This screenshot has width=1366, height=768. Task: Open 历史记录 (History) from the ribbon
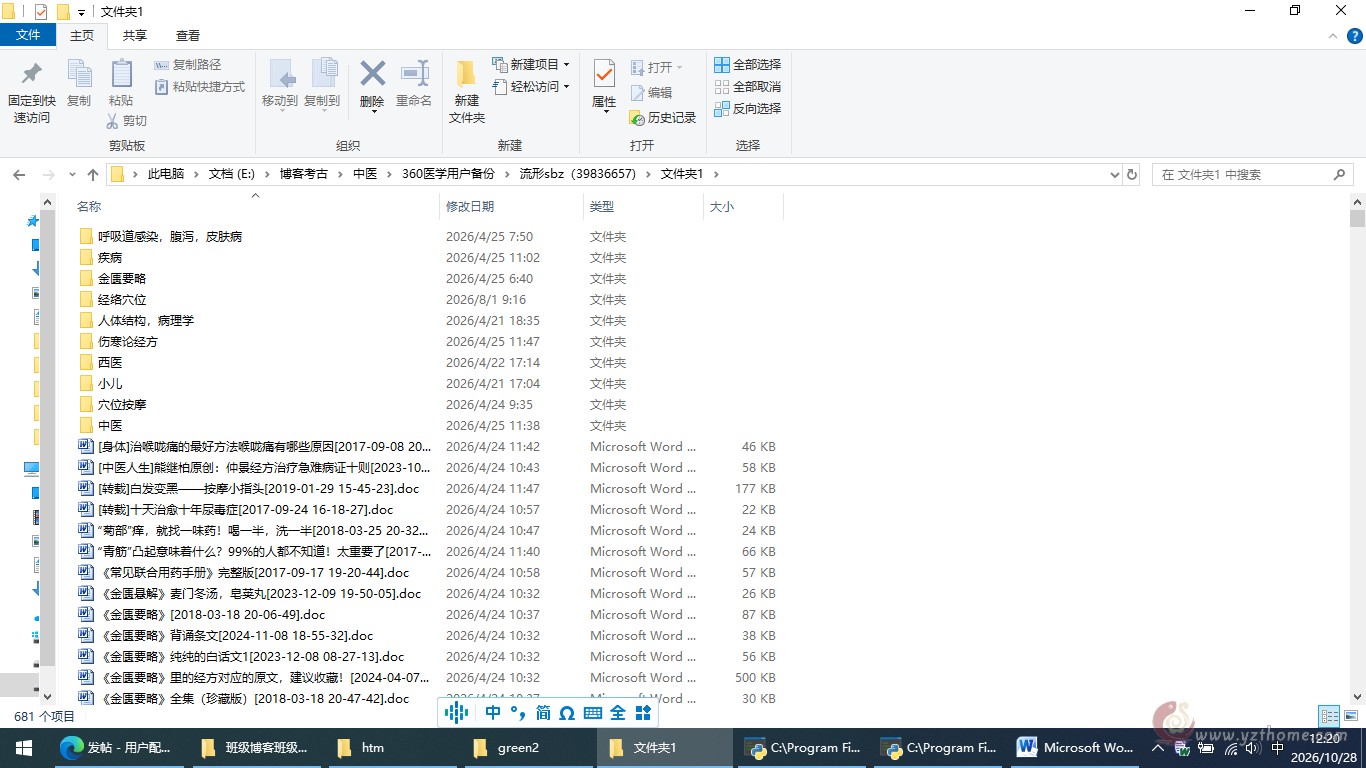point(663,118)
